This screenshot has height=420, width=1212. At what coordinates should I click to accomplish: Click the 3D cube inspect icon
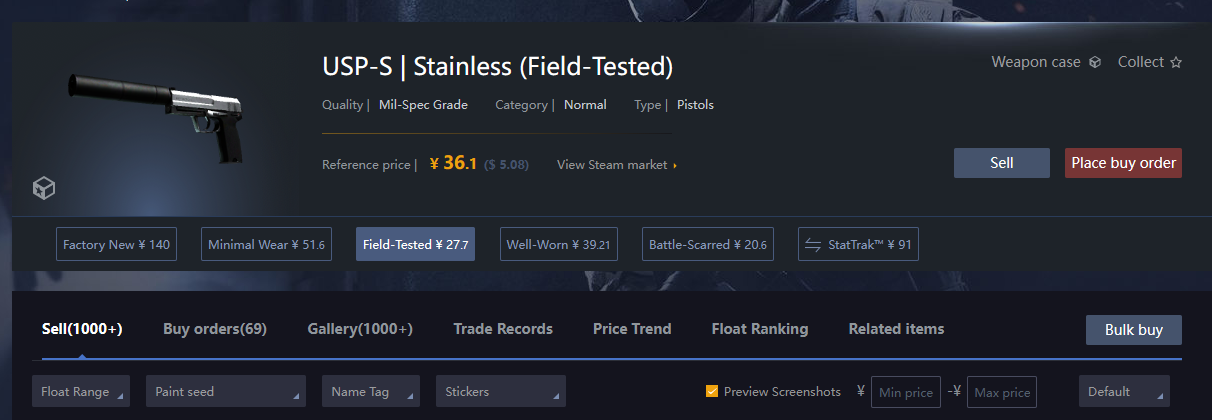point(43,187)
